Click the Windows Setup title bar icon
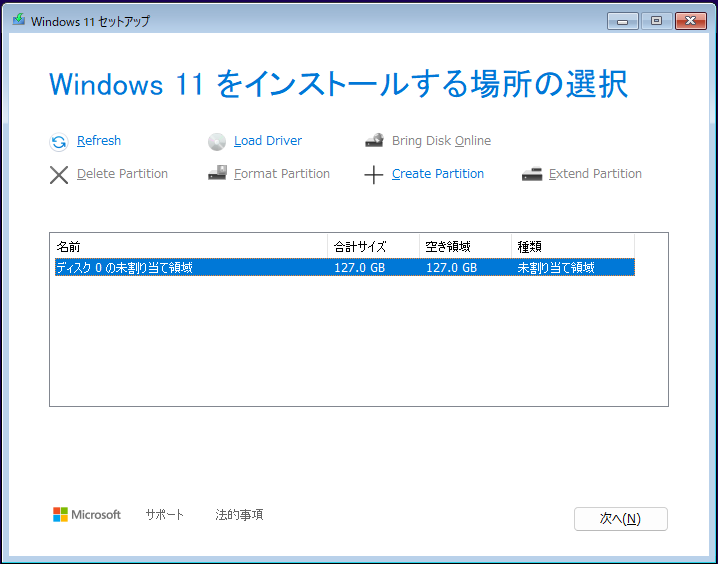This screenshot has width=718, height=564. (18, 20)
